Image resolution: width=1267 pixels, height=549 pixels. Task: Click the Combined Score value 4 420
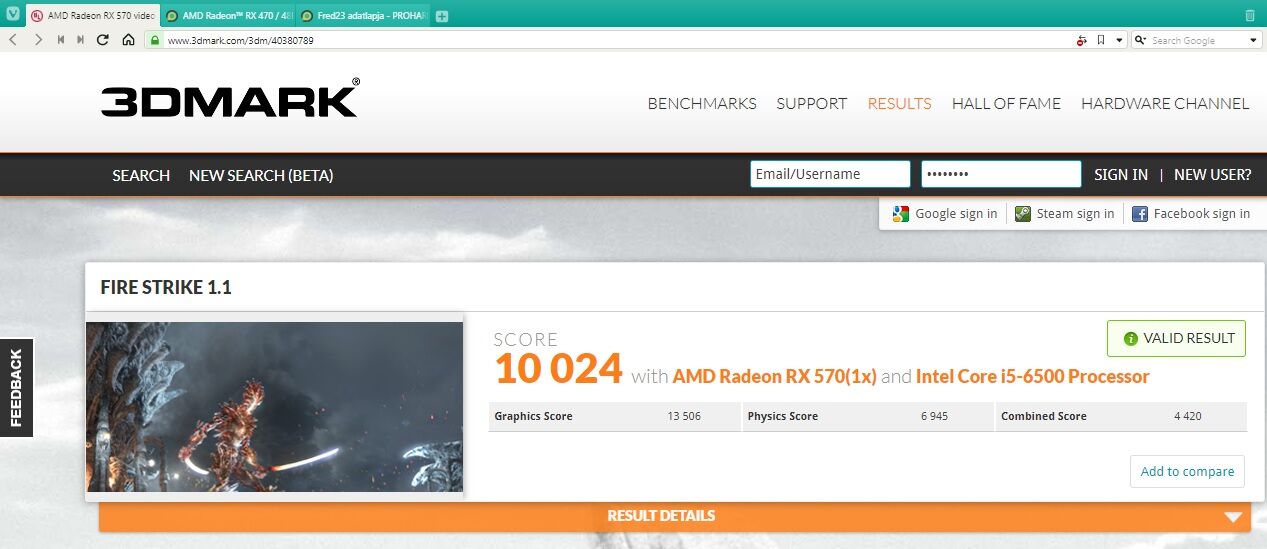[1188, 416]
